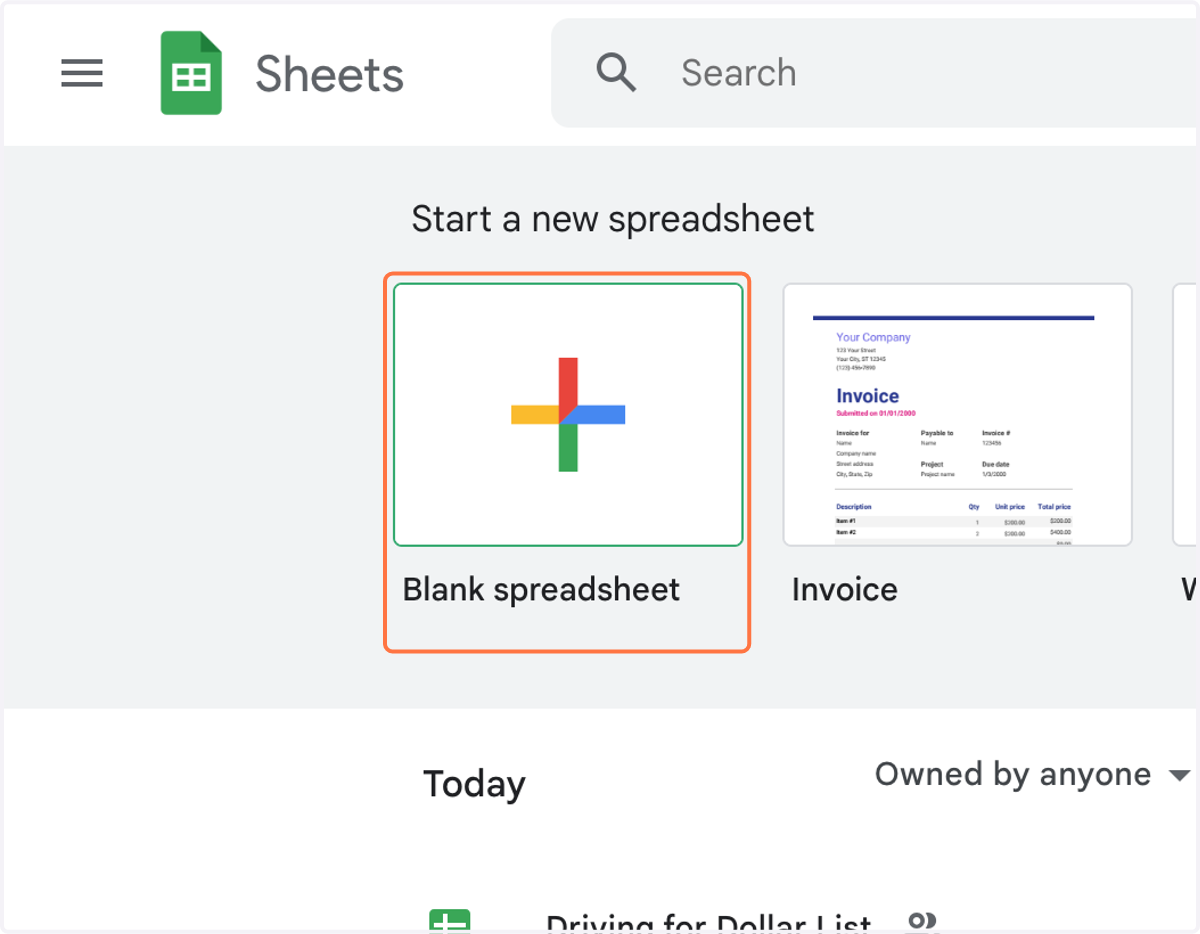The width and height of the screenshot is (1200, 934).
Task: Click the search magnifier icon
Action: [x=616, y=73]
